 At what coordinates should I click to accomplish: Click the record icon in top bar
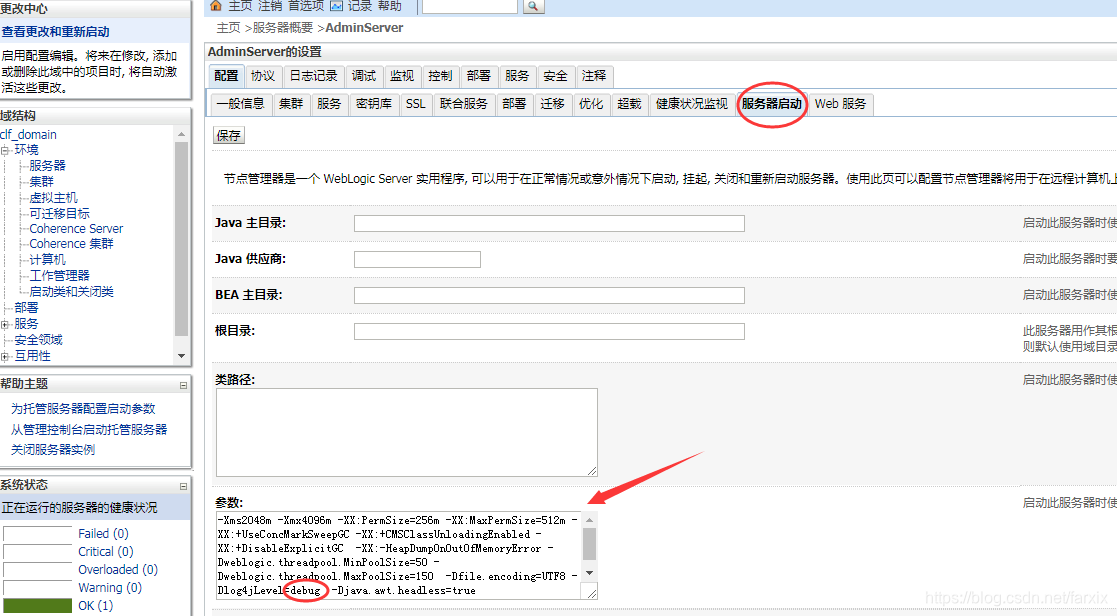(336, 6)
